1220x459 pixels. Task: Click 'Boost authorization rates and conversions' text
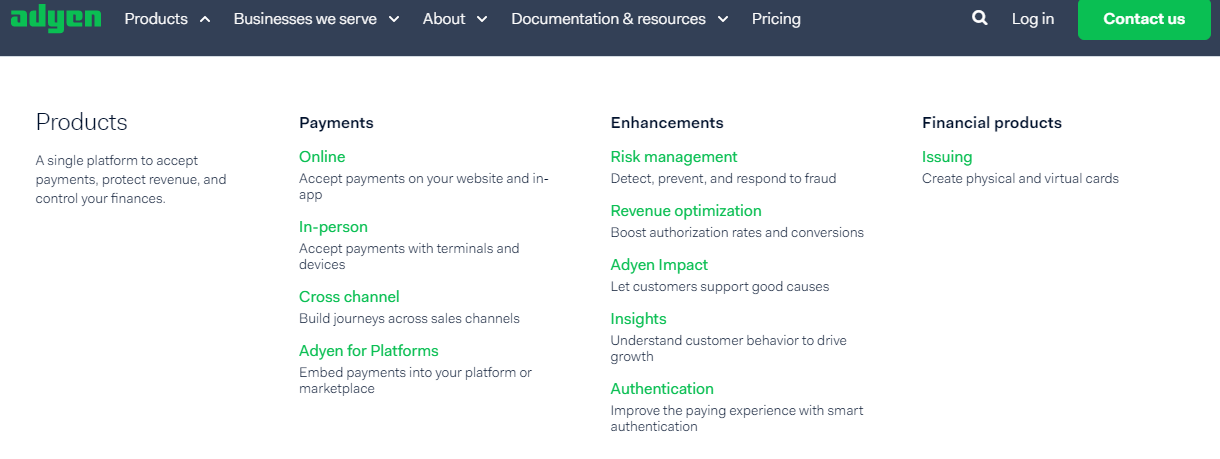point(737,233)
